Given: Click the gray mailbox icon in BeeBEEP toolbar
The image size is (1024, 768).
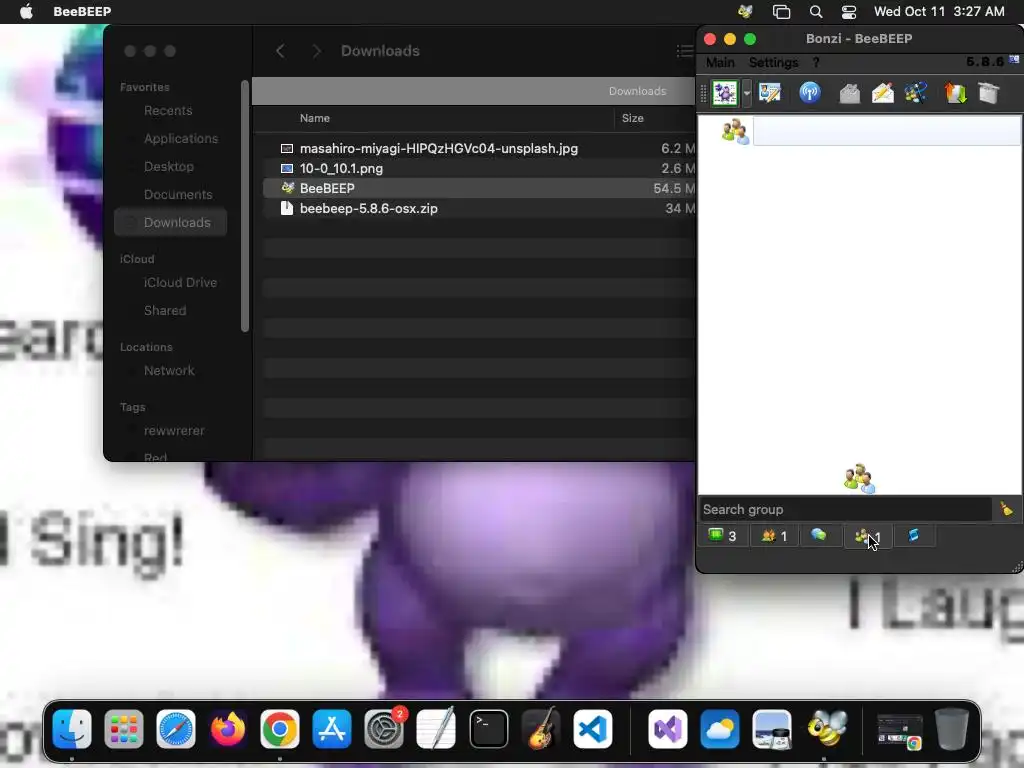Looking at the screenshot, I should pos(850,93).
